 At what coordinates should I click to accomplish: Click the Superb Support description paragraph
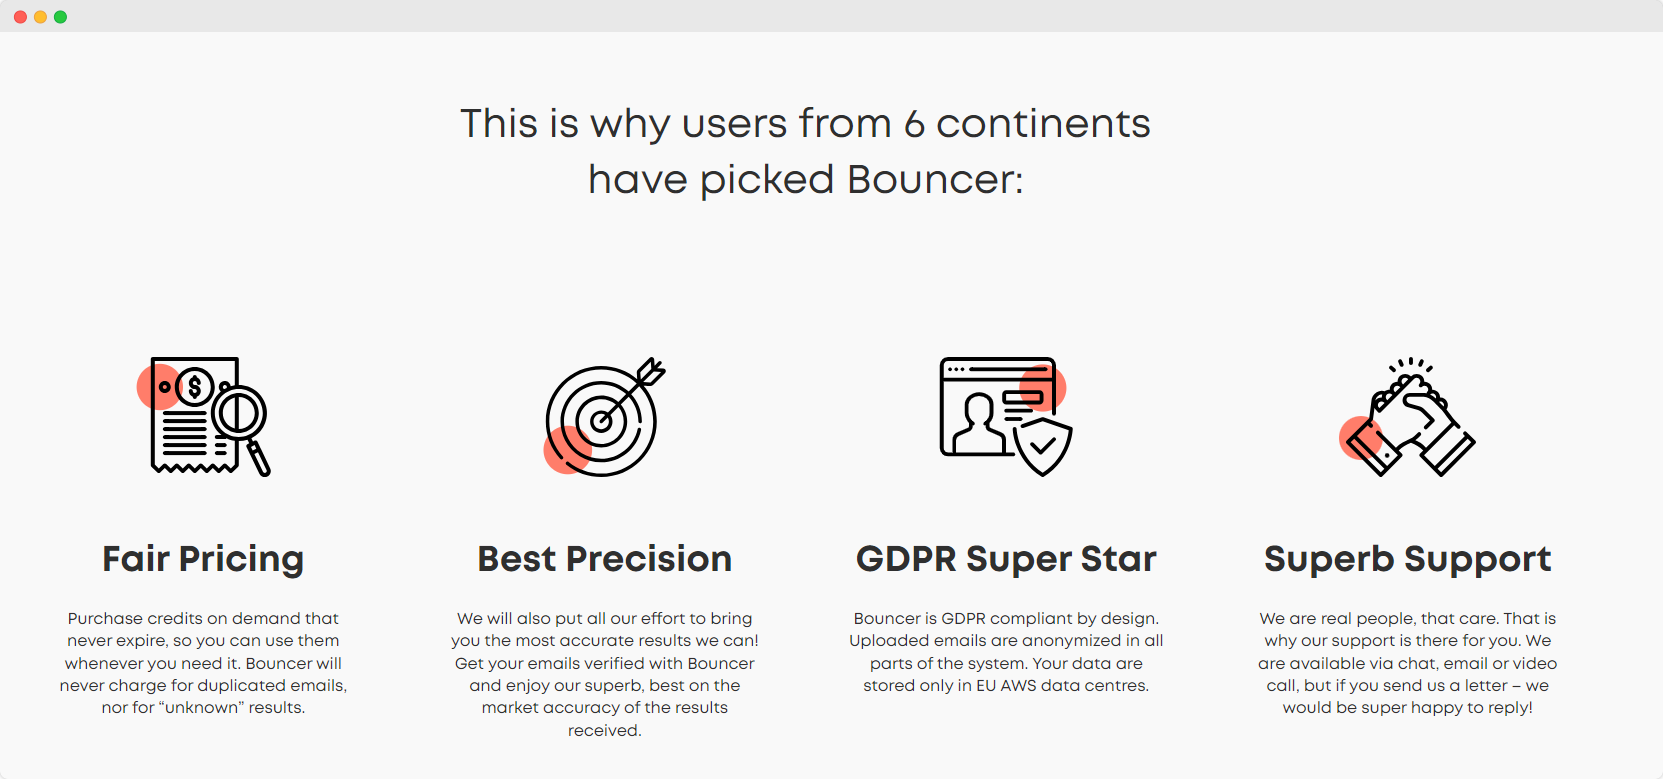[x=1407, y=663]
